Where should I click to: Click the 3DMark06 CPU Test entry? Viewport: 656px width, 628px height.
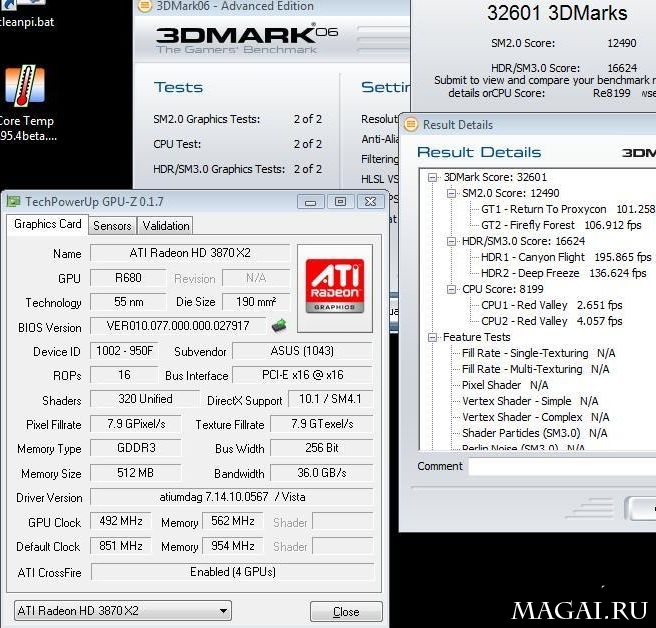[237, 144]
